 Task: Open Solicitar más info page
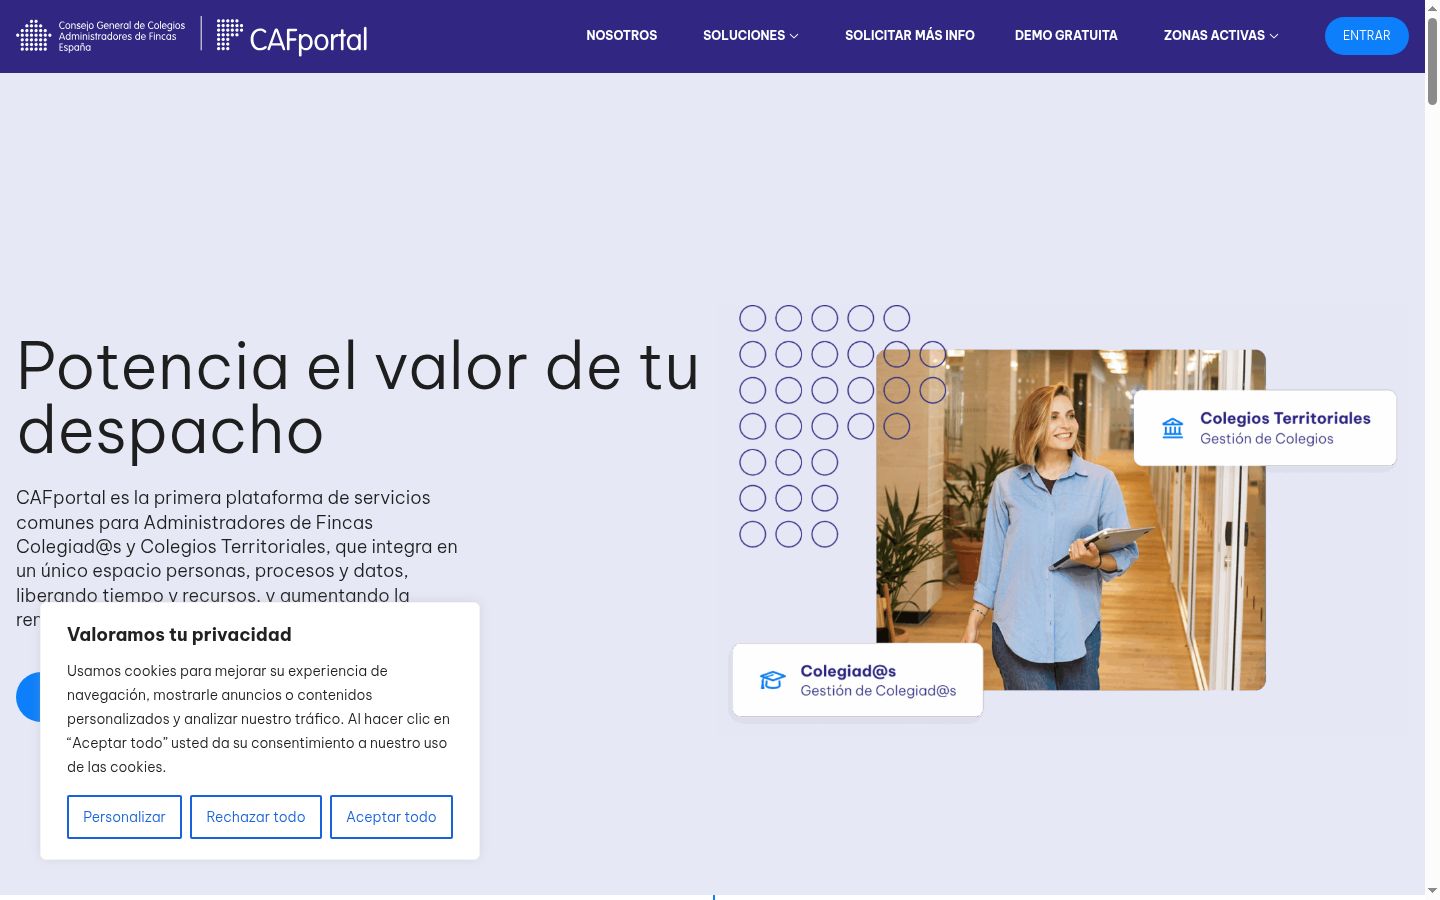coord(910,35)
